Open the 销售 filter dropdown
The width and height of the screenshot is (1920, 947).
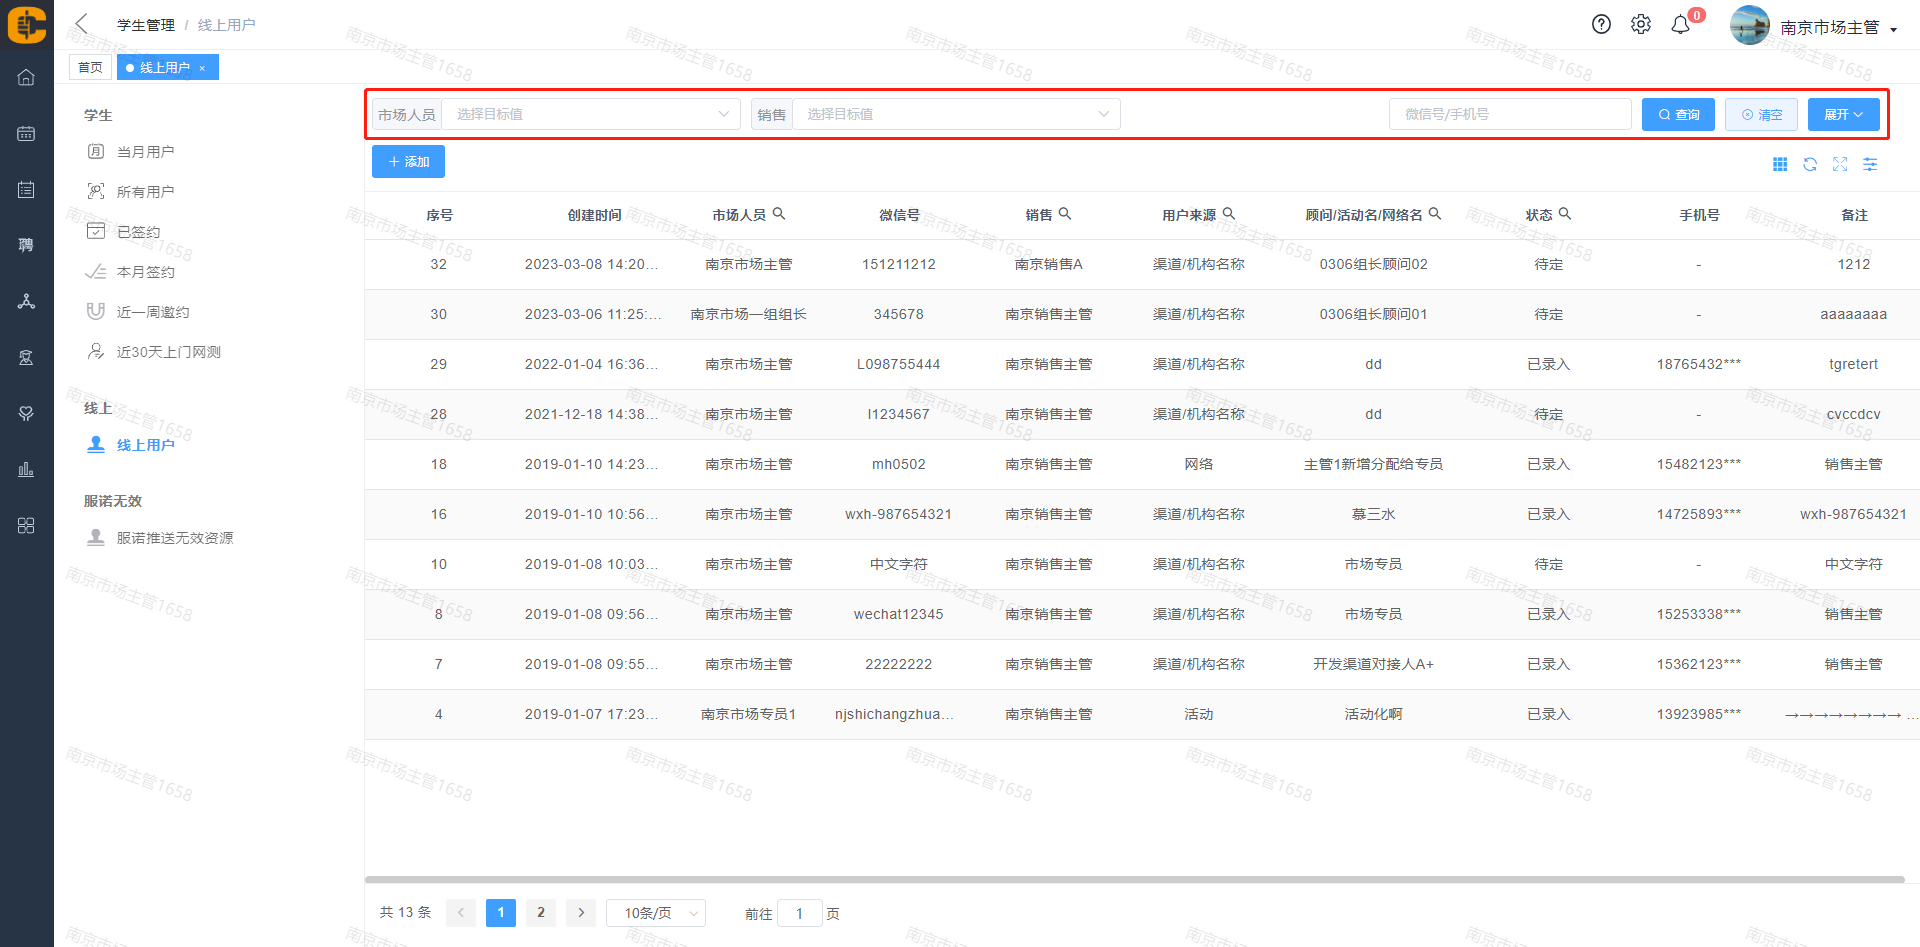[x=956, y=114]
